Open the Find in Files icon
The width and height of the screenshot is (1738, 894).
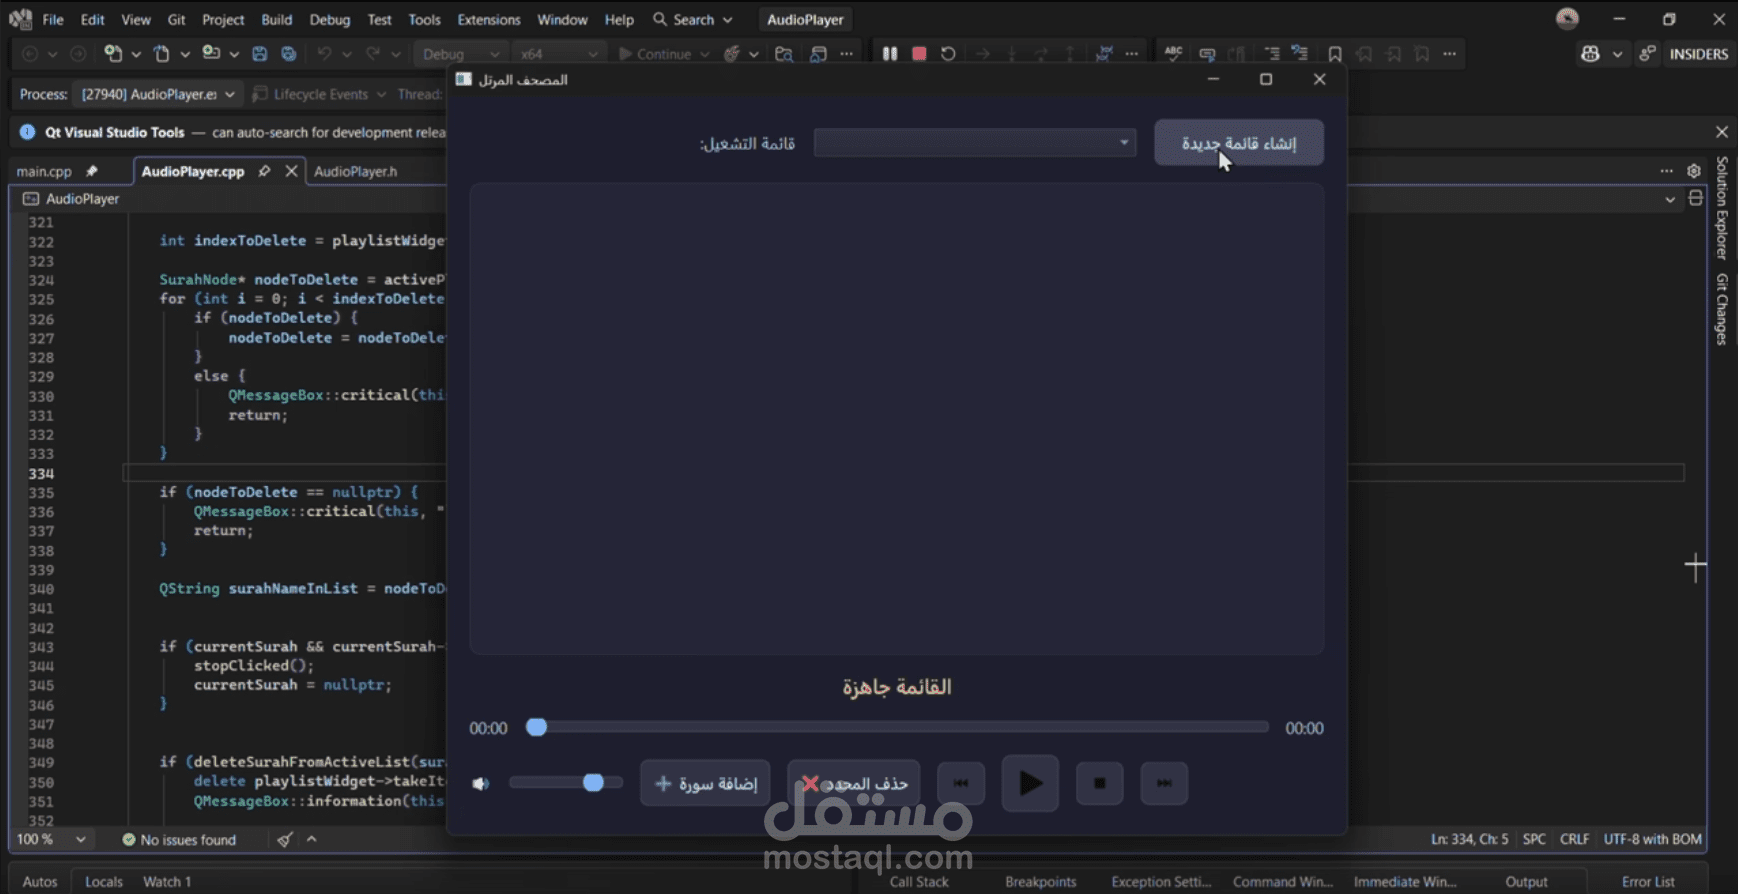(x=784, y=54)
